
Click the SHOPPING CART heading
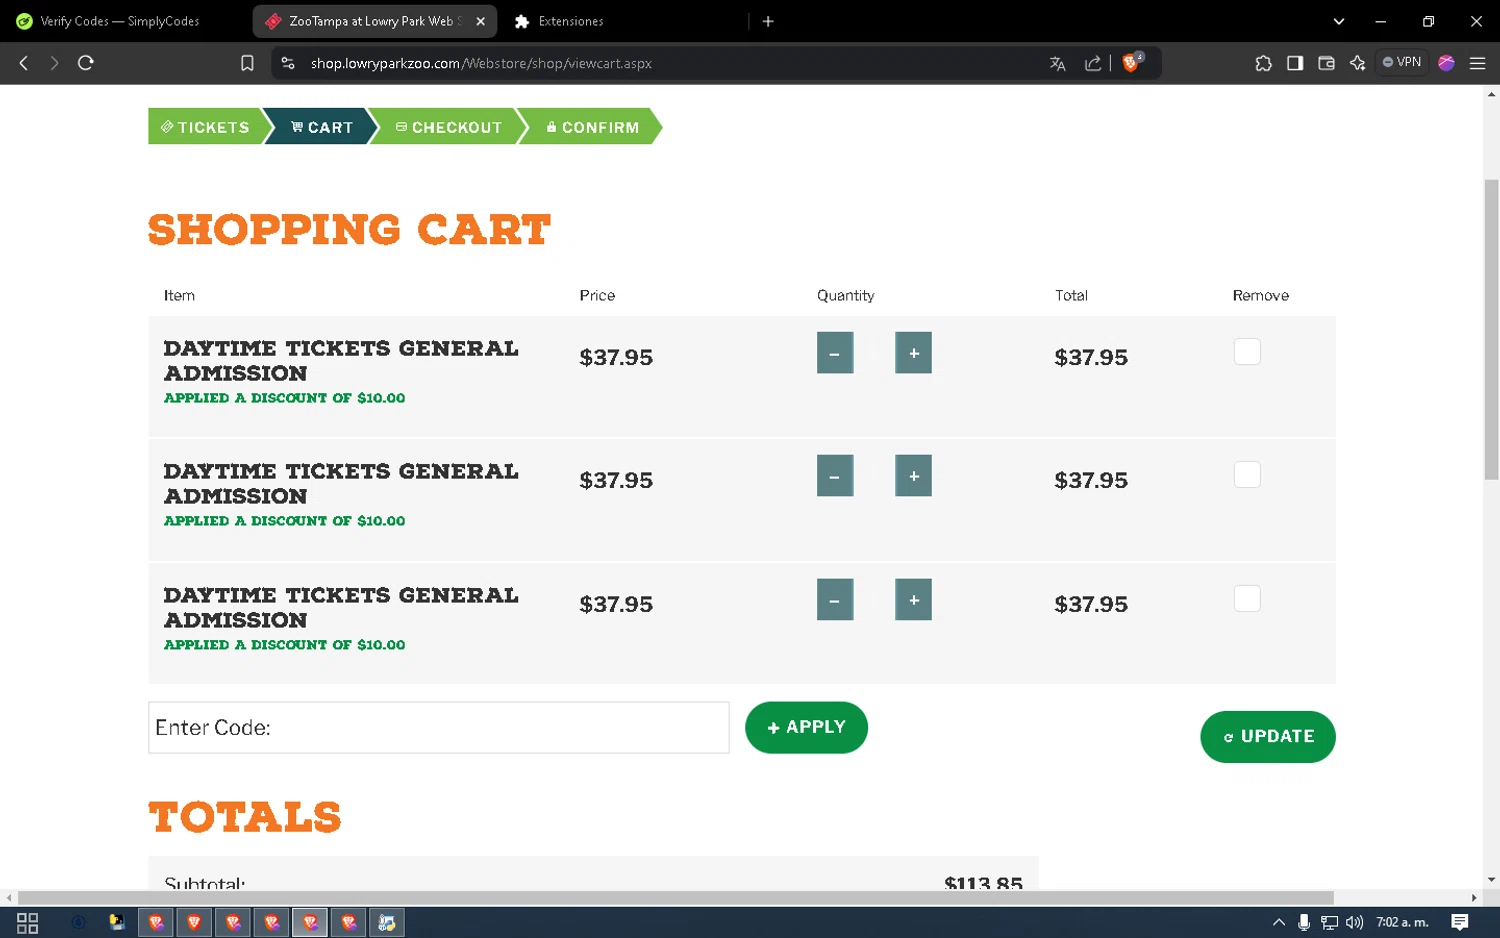click(349, 229)
